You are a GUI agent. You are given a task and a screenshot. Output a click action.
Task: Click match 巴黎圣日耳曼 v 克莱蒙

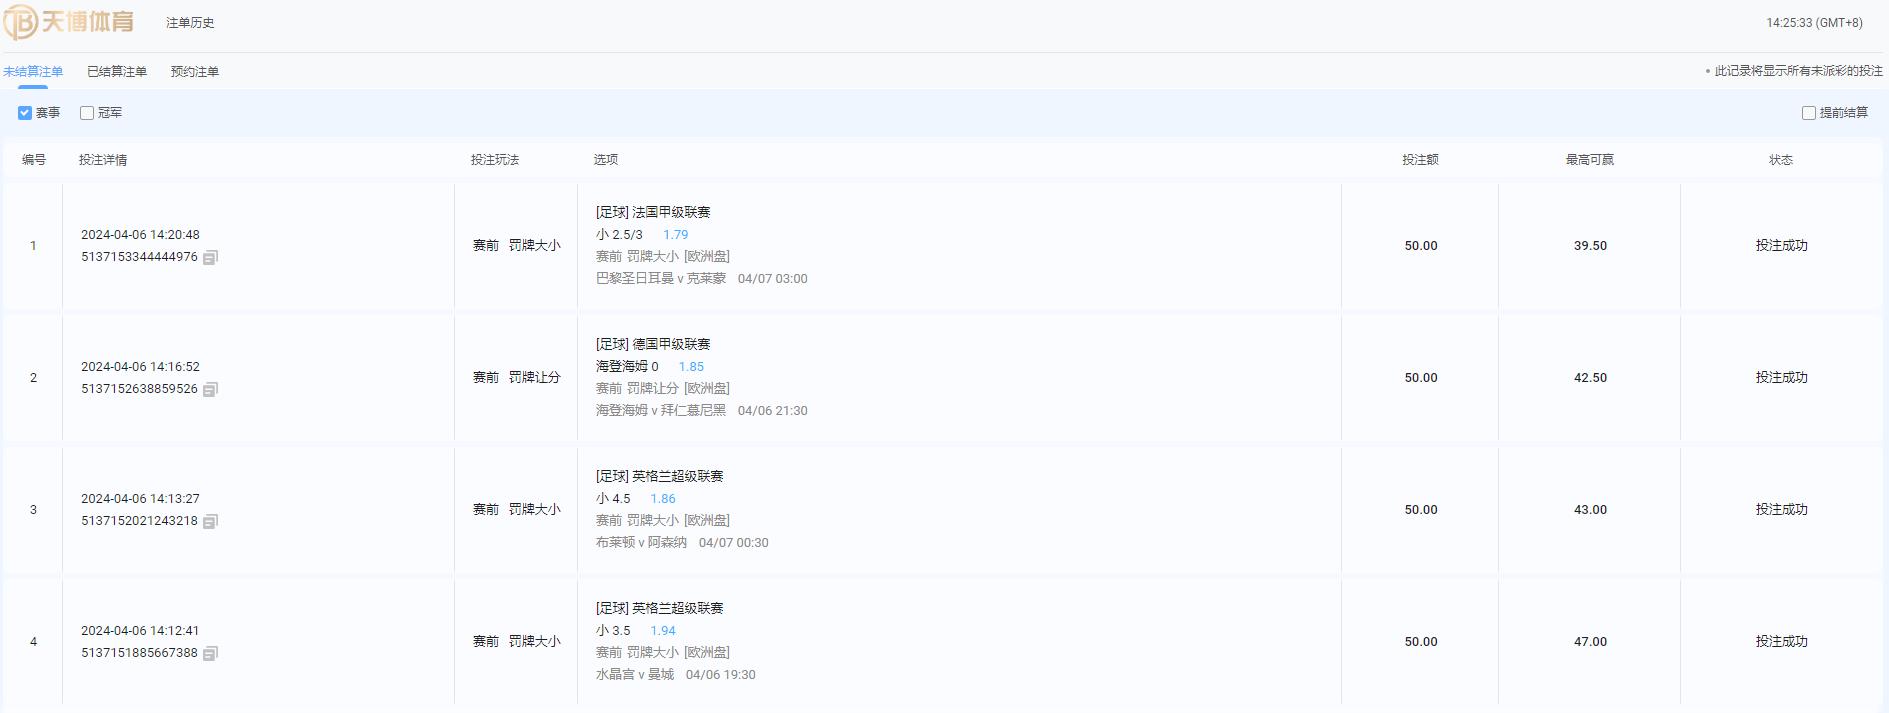click(x=661, y=279)
